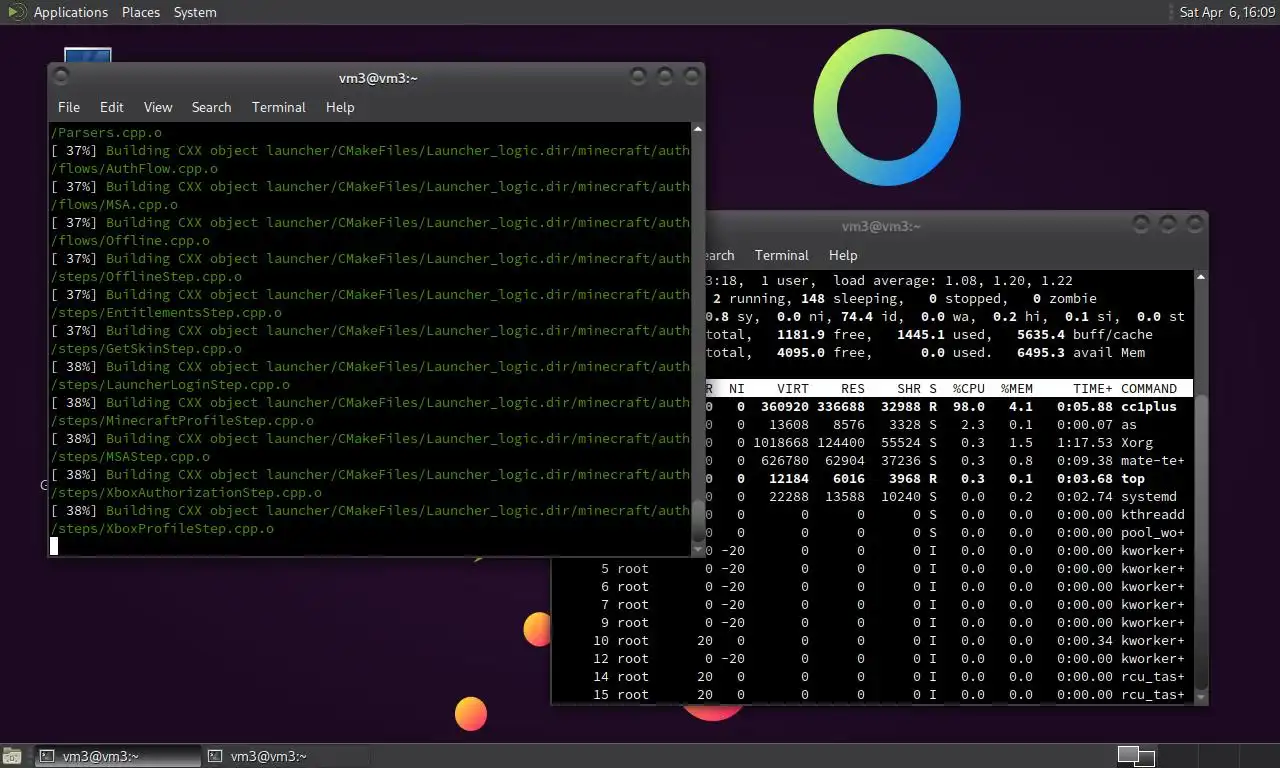Close the front build terminal window
This screenshot has width=1280, height=768.
click(x=690, y=76)
